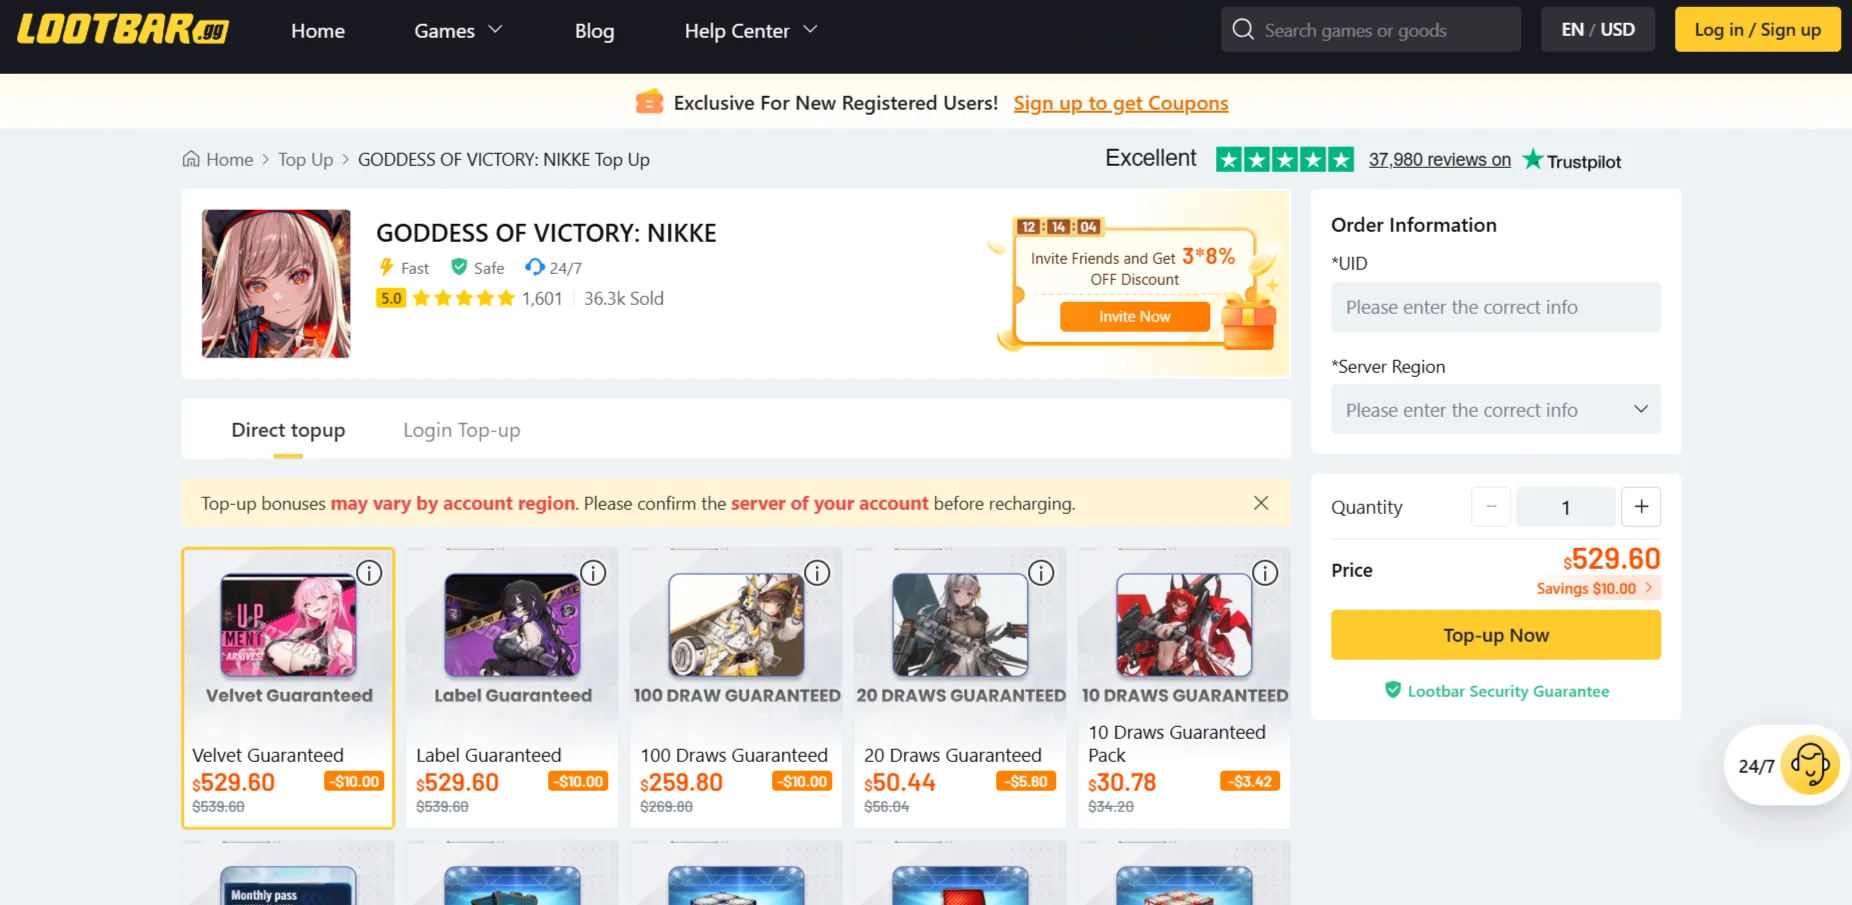The image size is (1852, 905).
Task: Dismiss the top-up bonuses region notice
Action: coord(1261,503)
